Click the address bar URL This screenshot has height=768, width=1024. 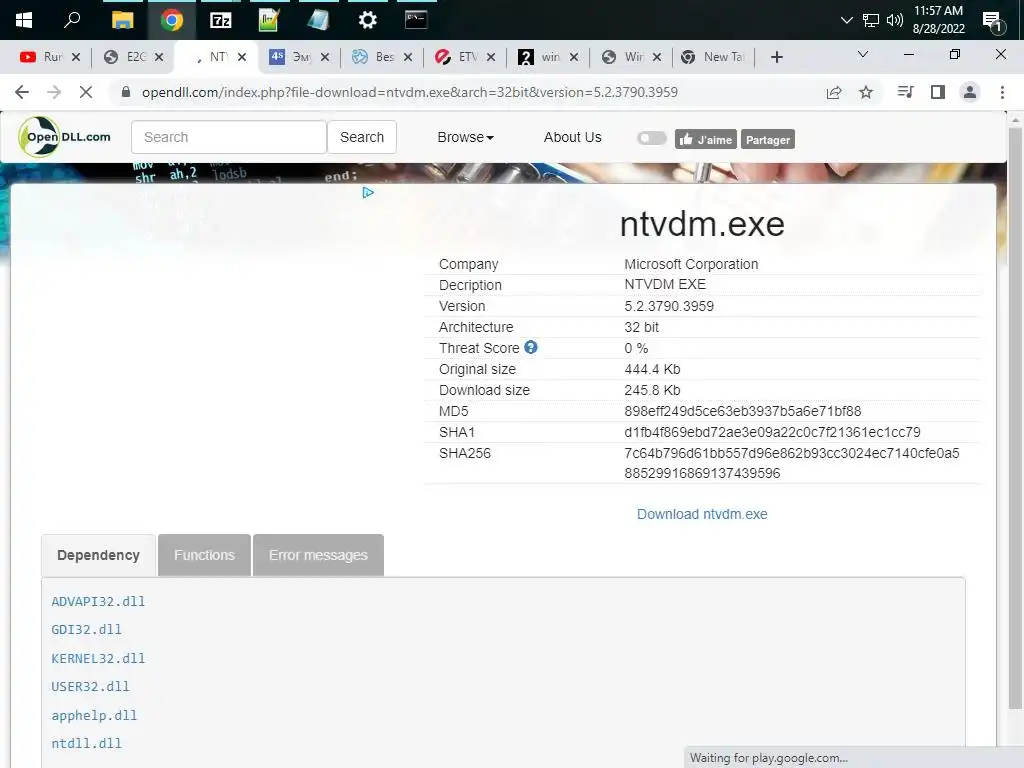pyautogui.click(x=409, y=92)
